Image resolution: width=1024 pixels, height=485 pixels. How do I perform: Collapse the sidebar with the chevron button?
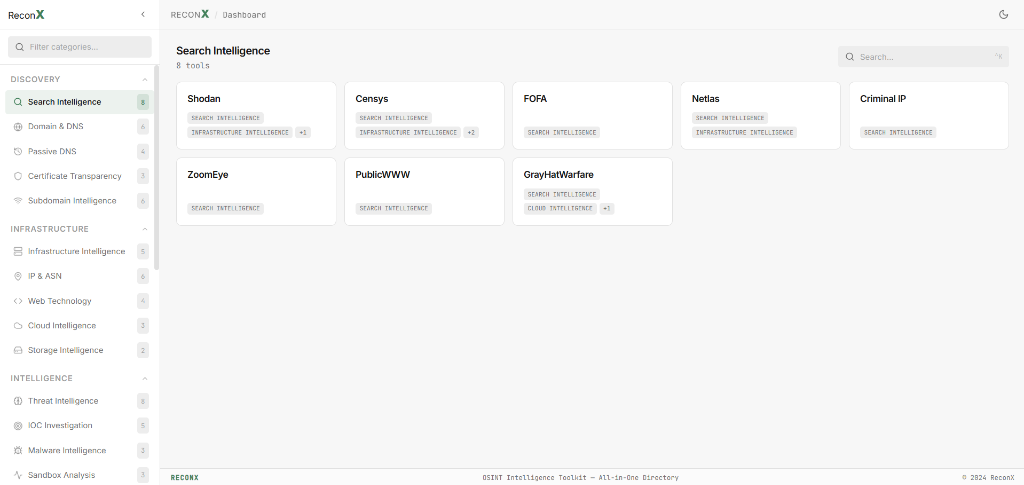143,14
